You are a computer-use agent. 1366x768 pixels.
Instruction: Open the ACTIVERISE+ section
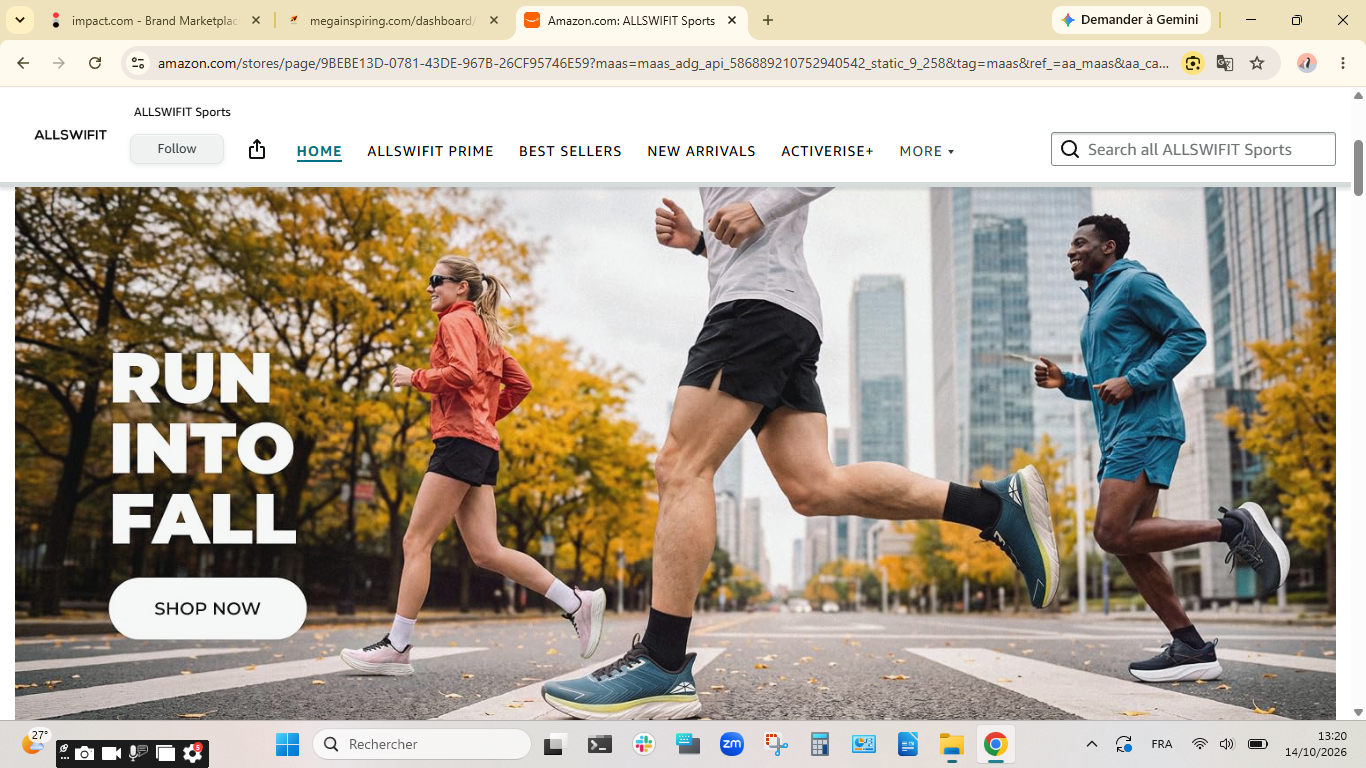[x=827, y=151]
